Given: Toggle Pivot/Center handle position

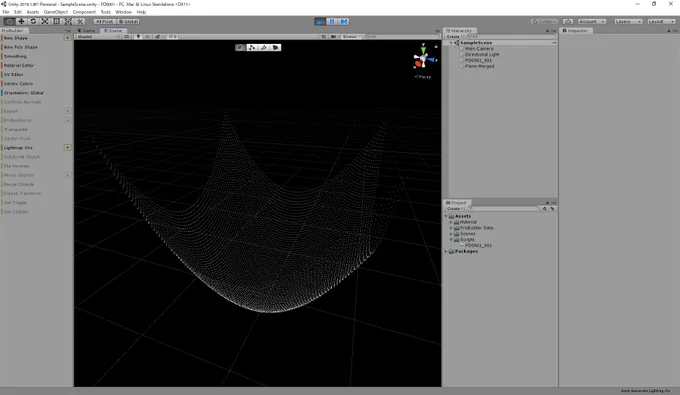Looking at the screenshot, I should pos(105,21).
